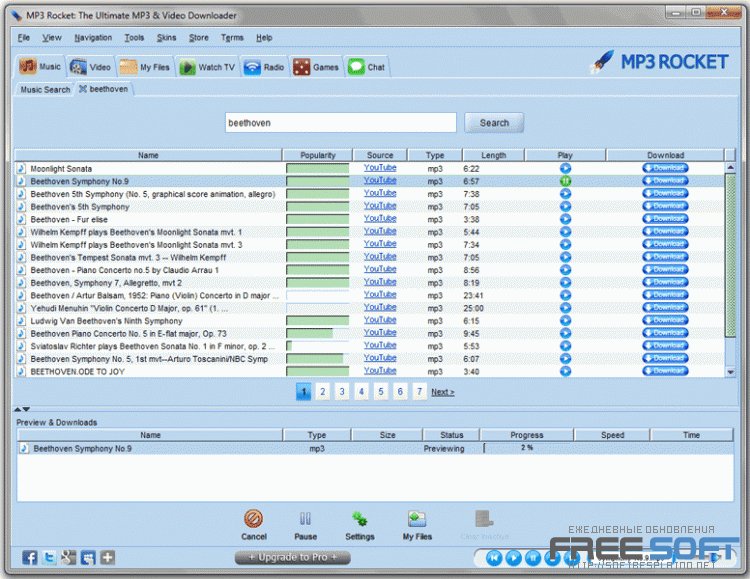Open YouTube source link for Moonlight Sonata
This screenshot has height=579, width=750.
coord(380,167)
